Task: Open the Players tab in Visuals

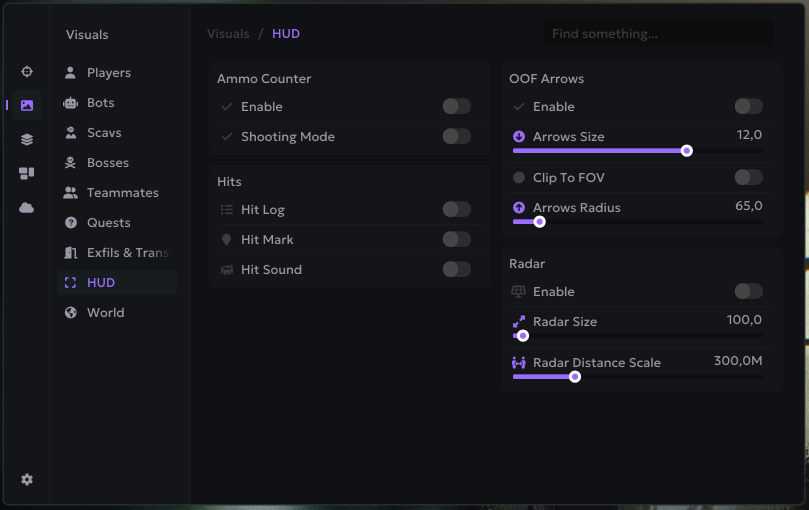Action: point(109,73)
